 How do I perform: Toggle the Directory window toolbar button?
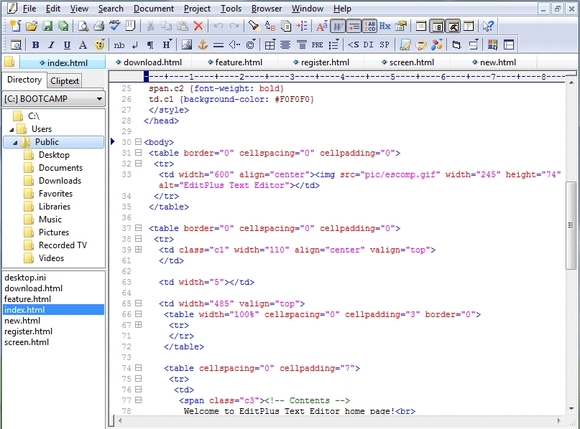pos(437,26)
